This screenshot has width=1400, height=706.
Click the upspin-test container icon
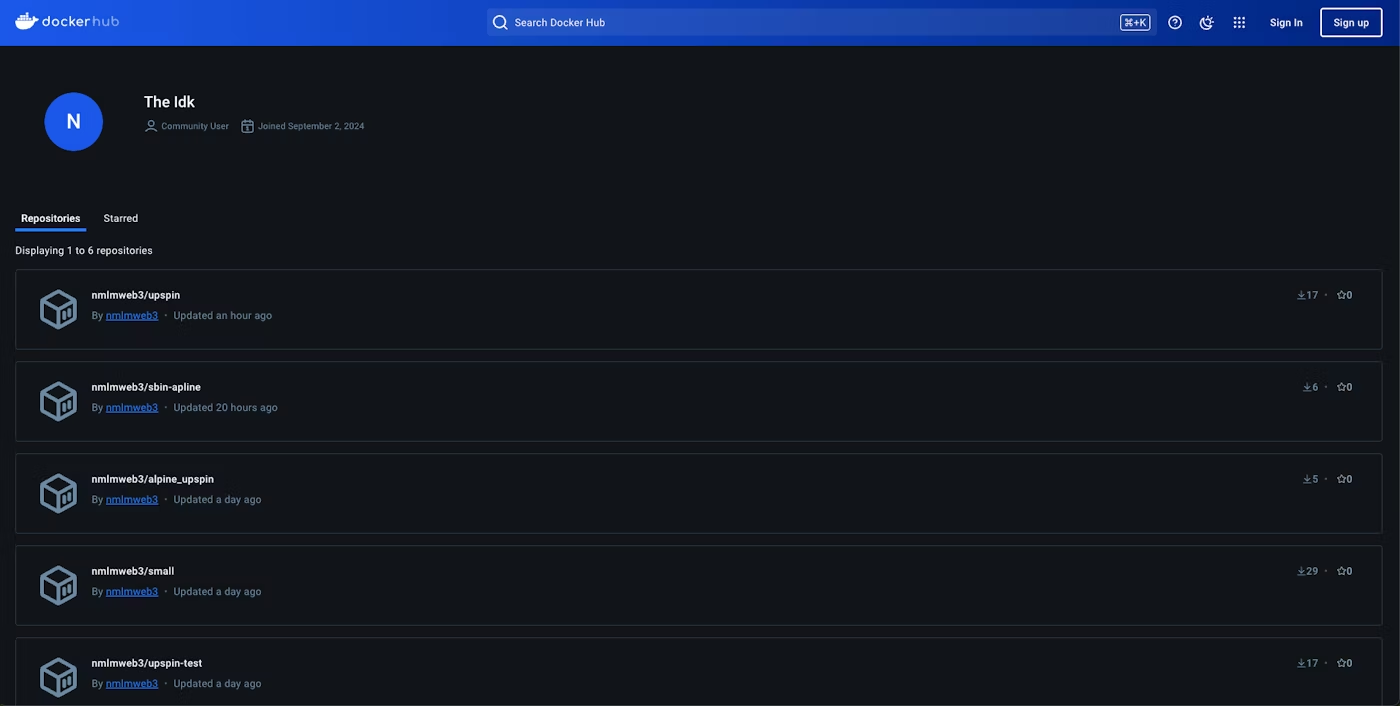(58, 677)
